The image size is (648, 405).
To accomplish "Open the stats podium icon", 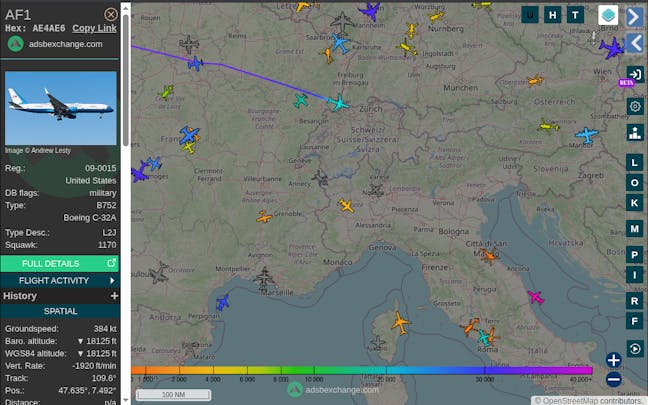I will [x=634, y=132].
